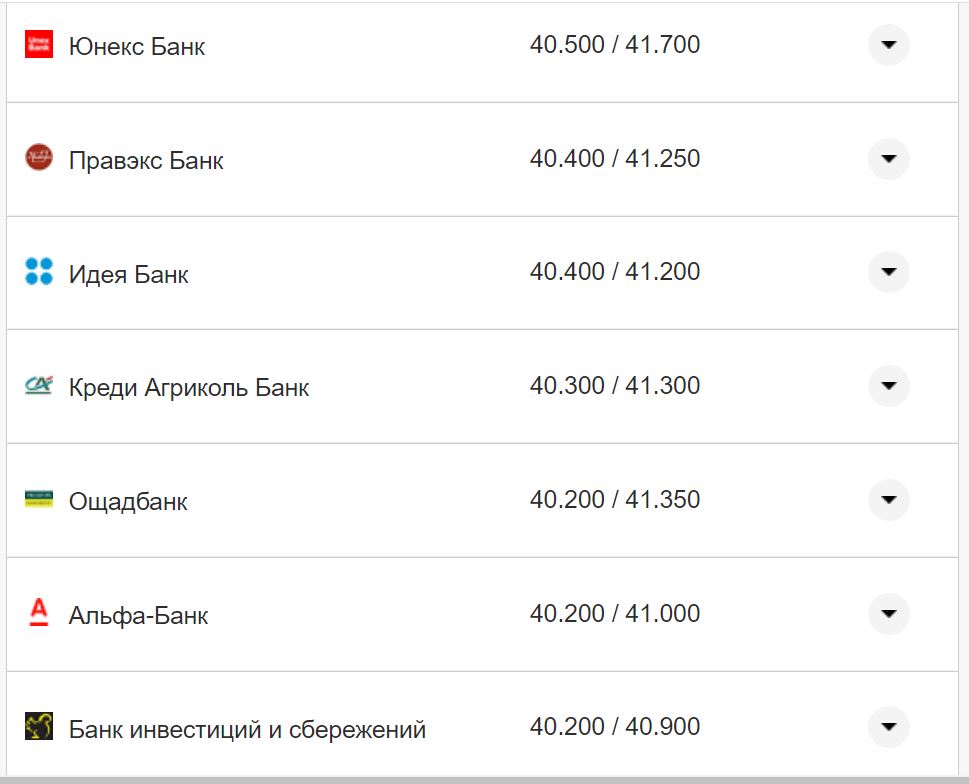Viewport: 969px width, 784px height.
Task: Expand the Идея Банк rate details
Action: (887, 272)
